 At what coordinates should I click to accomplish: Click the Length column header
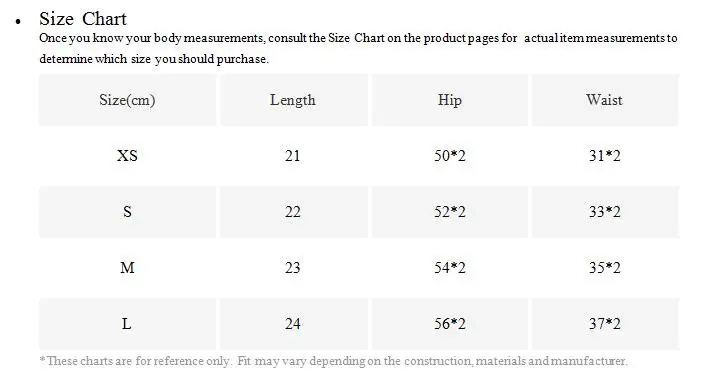click(x=293, y=100)
